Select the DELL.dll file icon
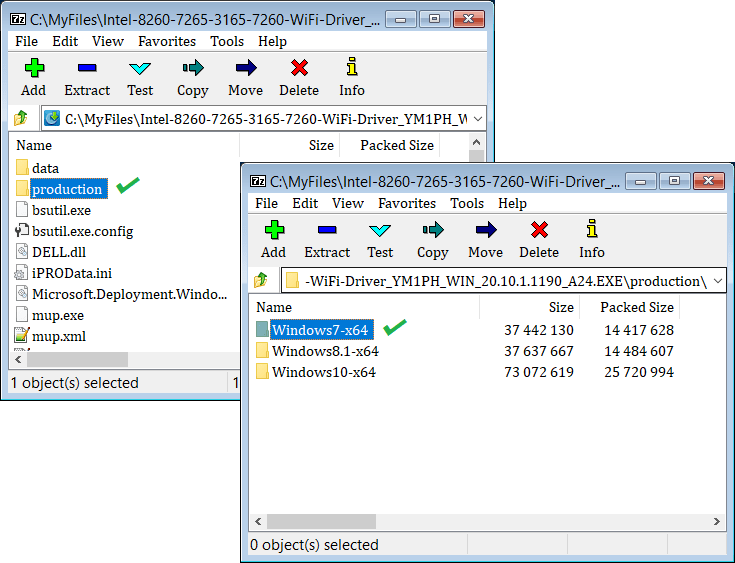The image size is (735, 563). click(22, 252)
